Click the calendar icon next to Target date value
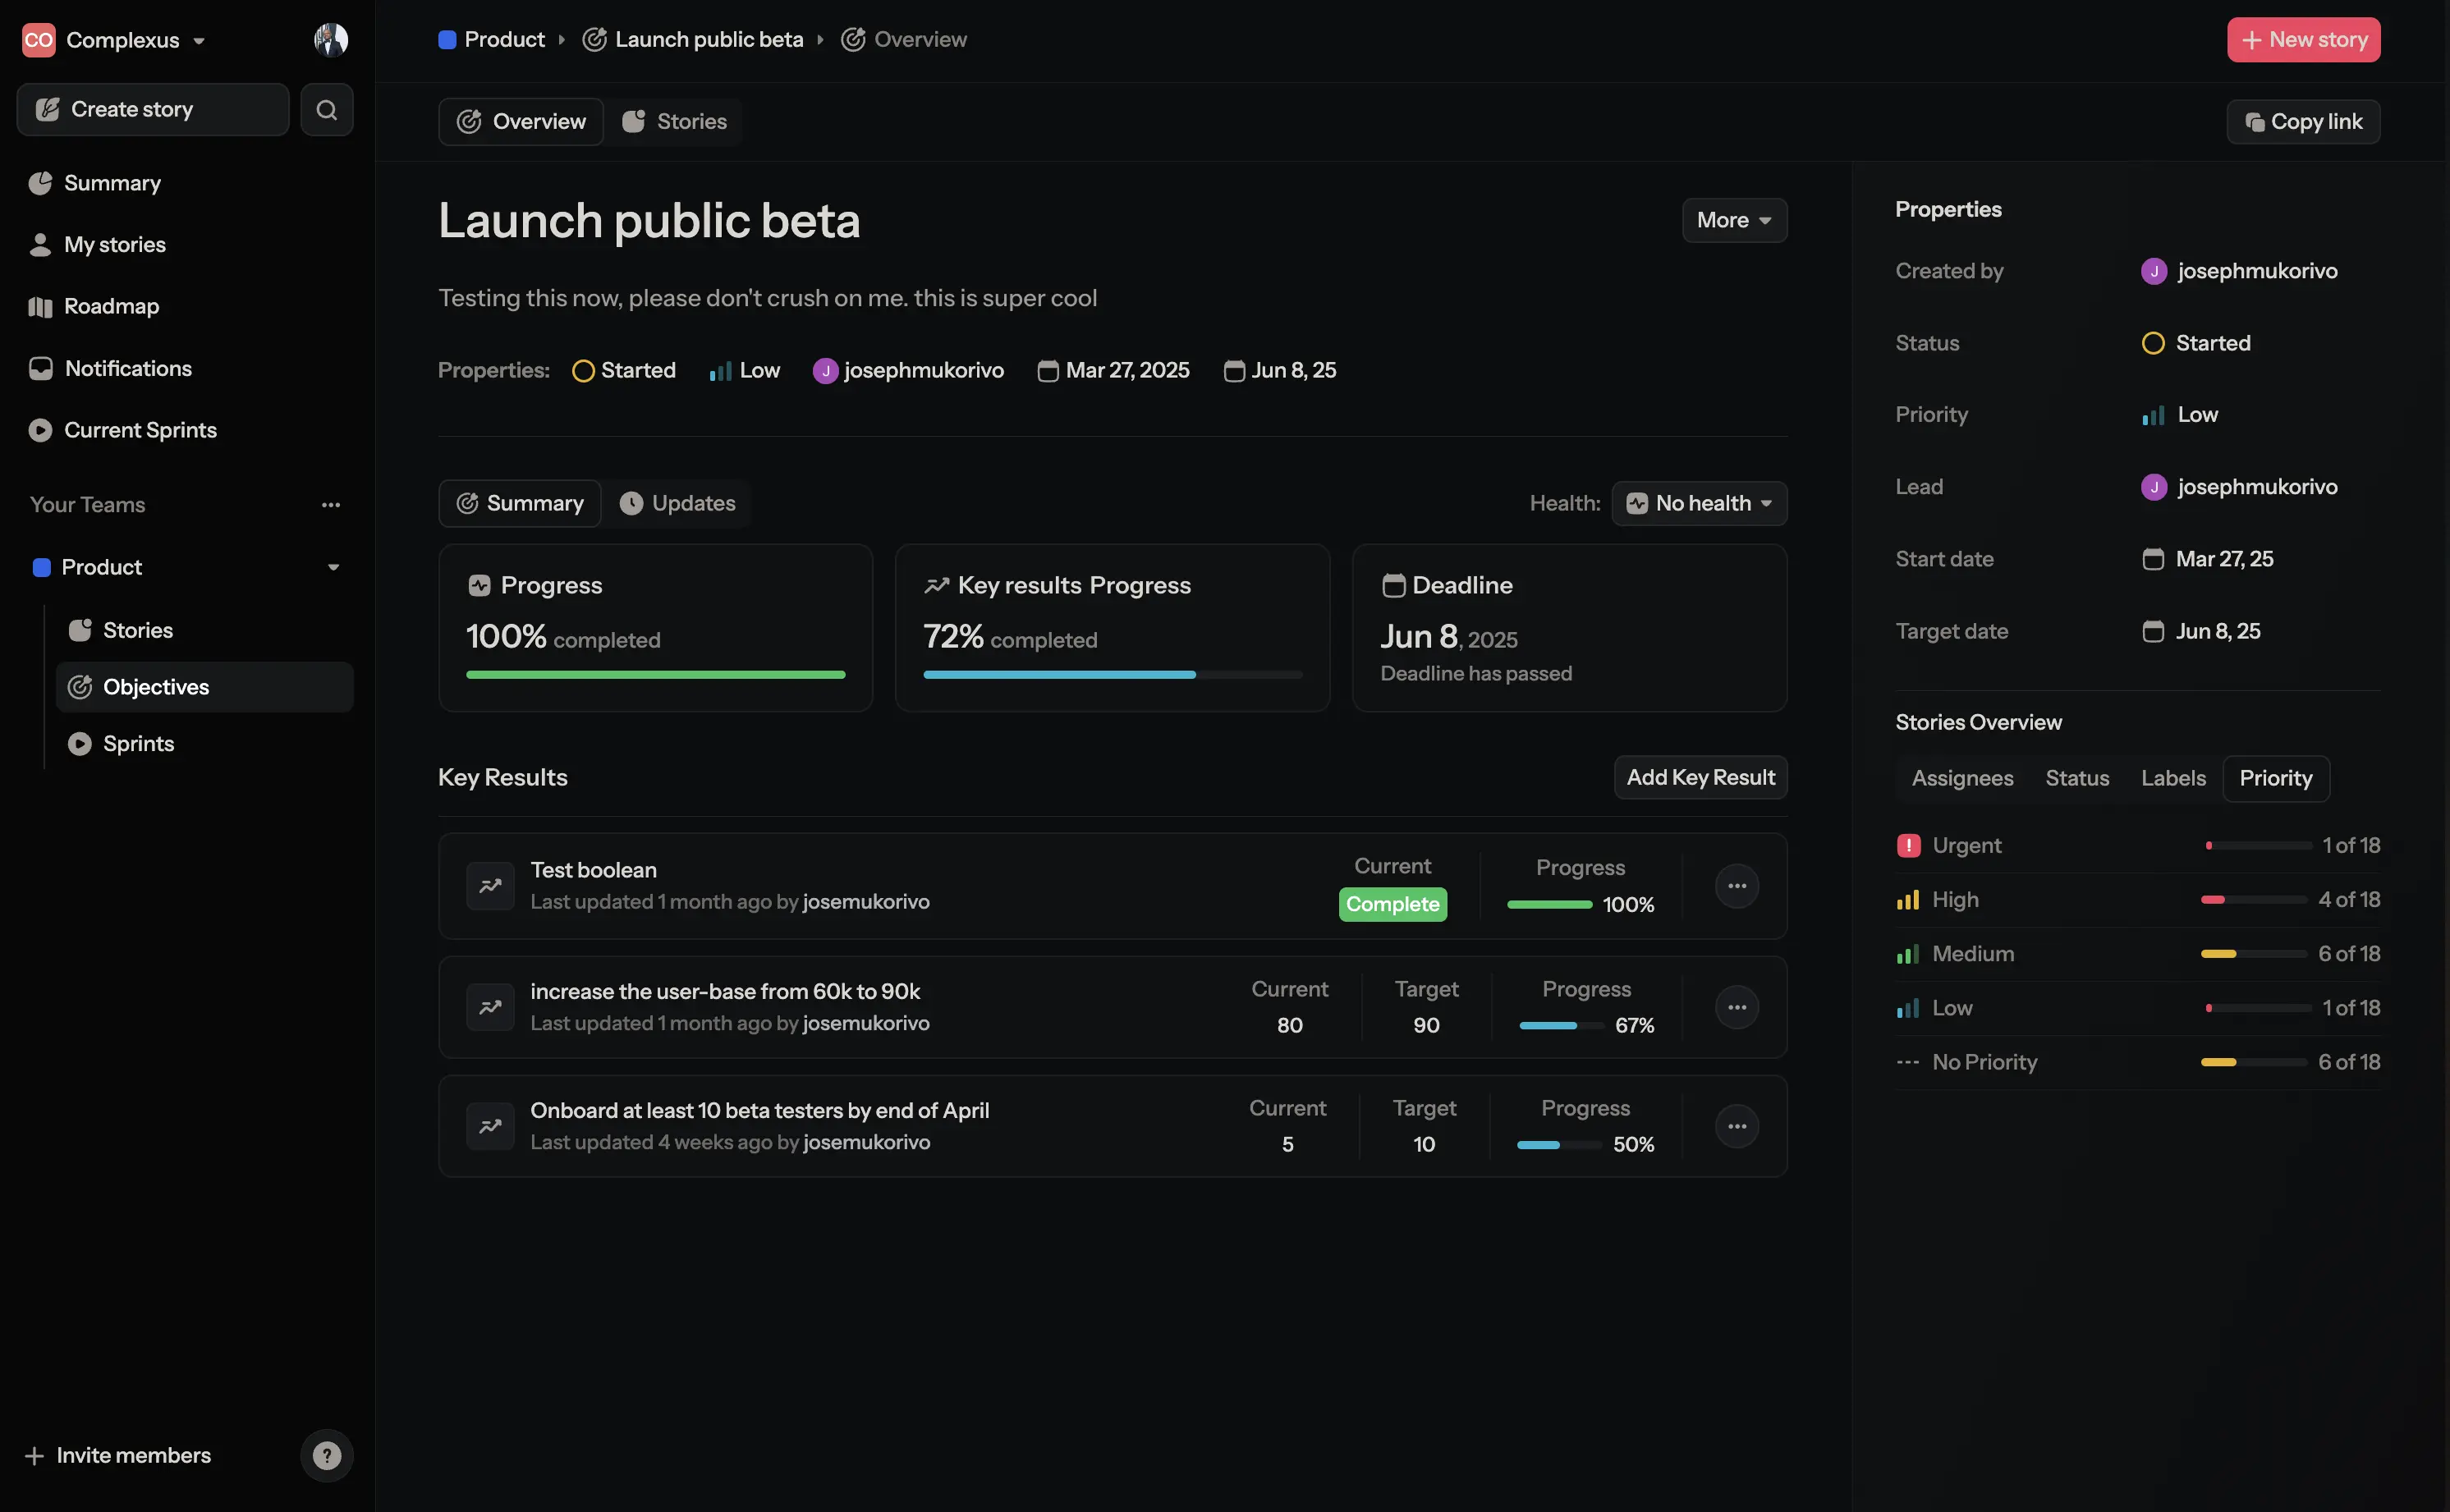Viewport: 2450px width, 1512px height. (x=2153, y=631)
